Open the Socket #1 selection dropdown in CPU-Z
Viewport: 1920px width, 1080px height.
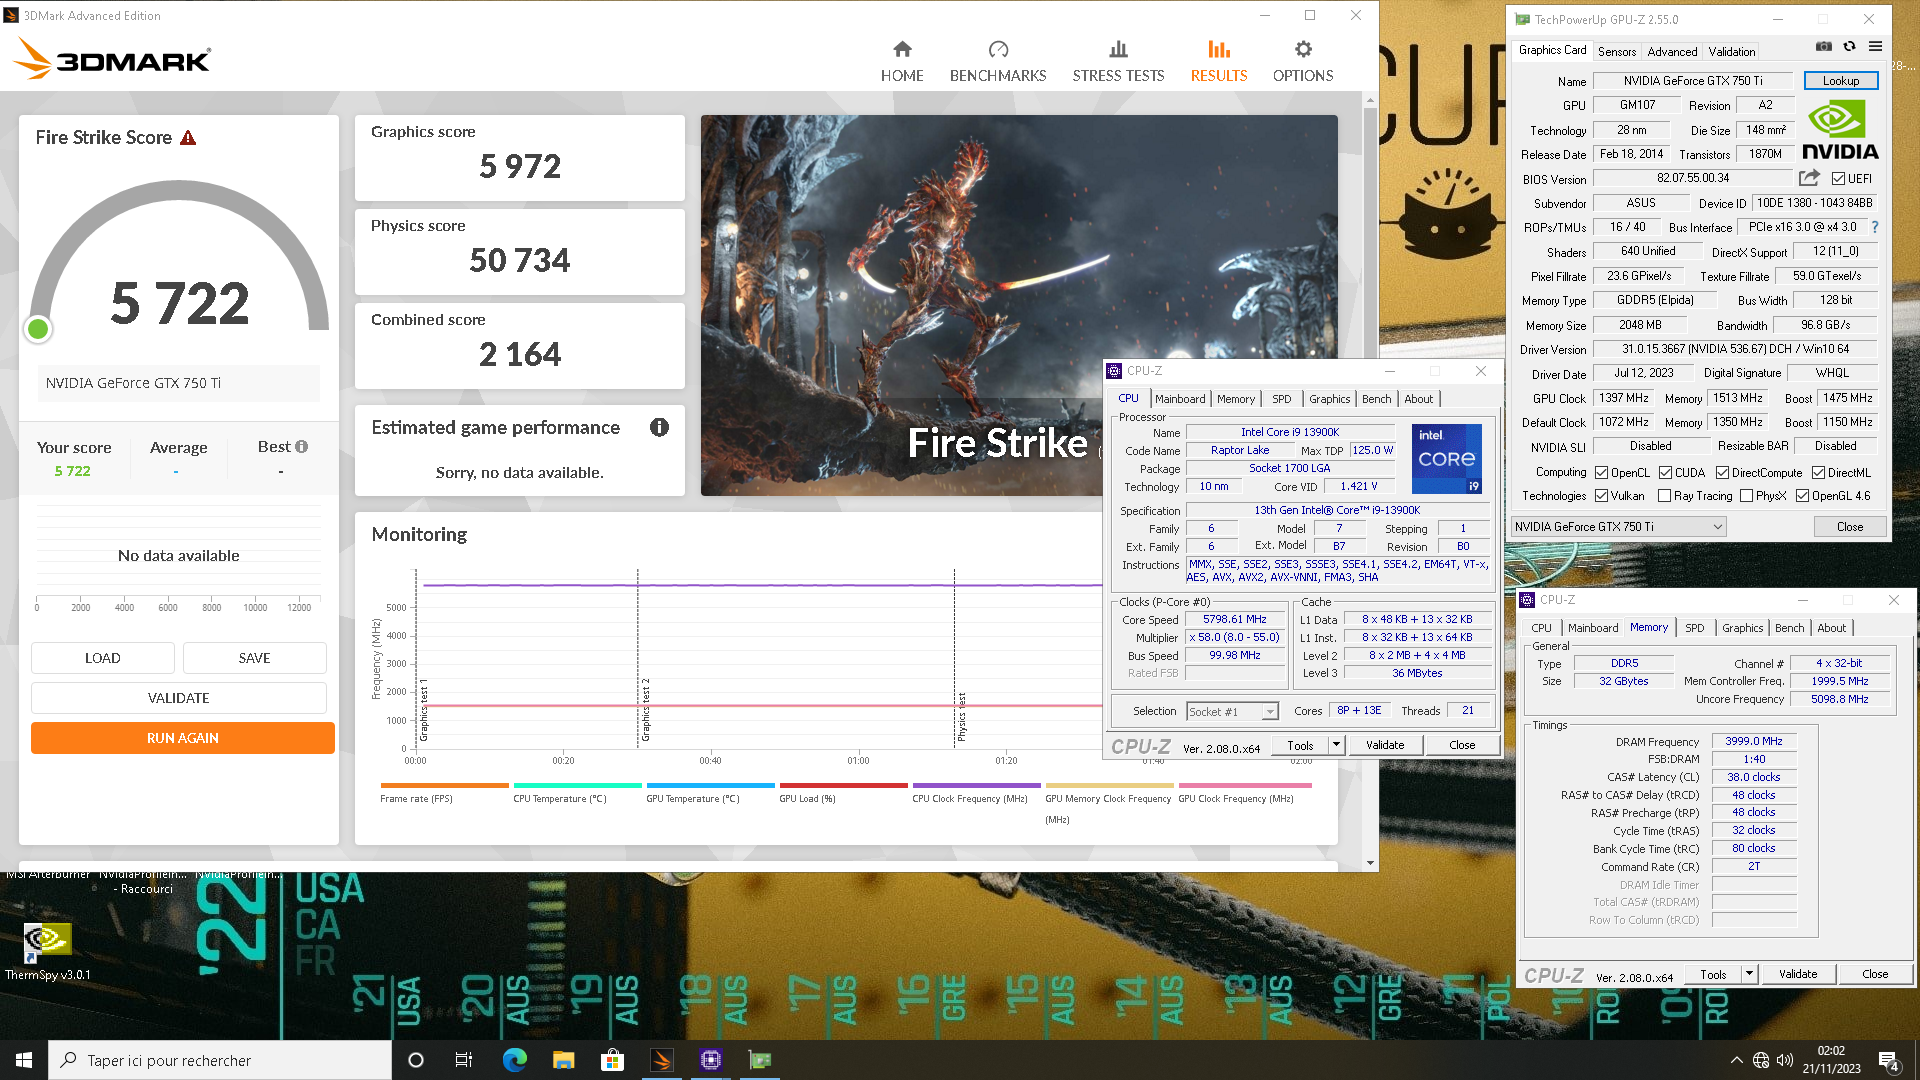point(1232,711)
